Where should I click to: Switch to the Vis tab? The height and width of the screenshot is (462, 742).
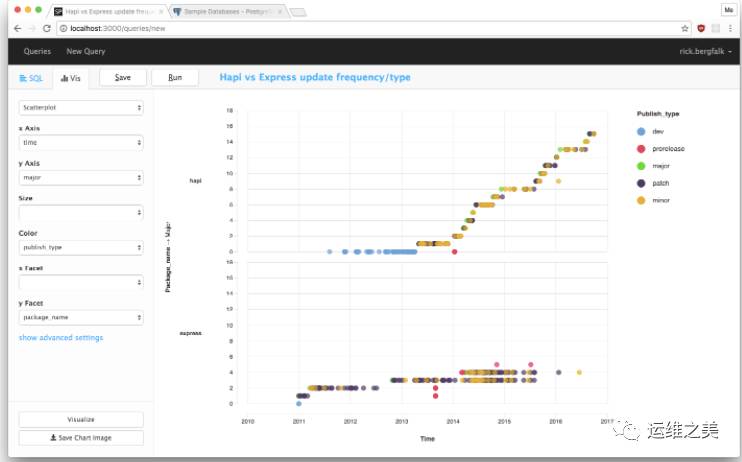(71, 78)
